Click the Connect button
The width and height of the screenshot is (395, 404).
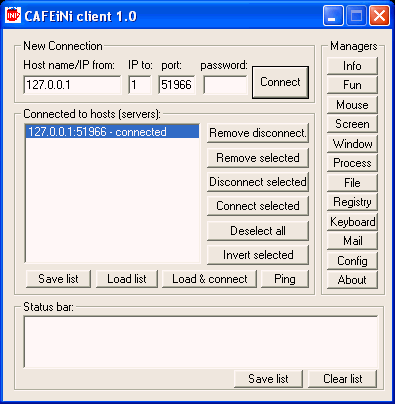(x=280, y=82)
